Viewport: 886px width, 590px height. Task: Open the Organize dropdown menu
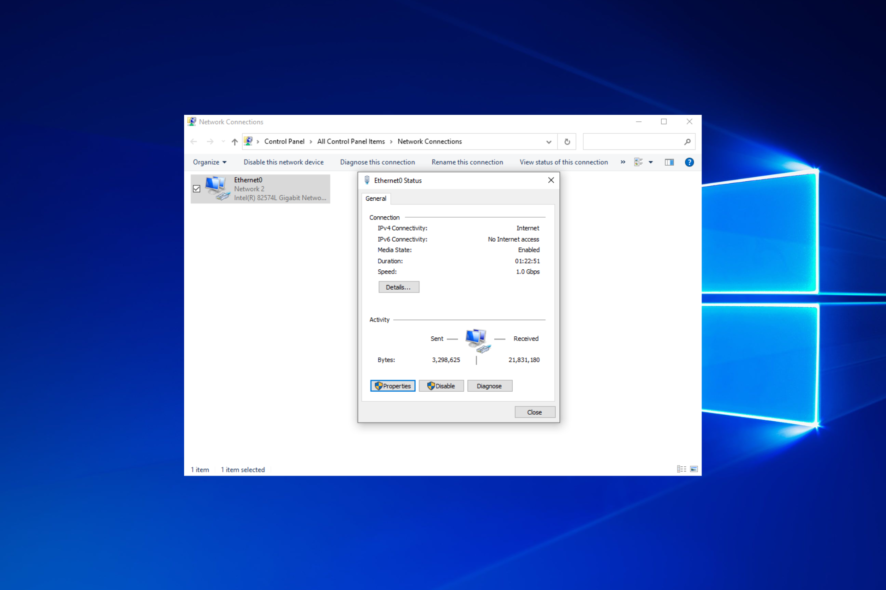click(209, 162)
